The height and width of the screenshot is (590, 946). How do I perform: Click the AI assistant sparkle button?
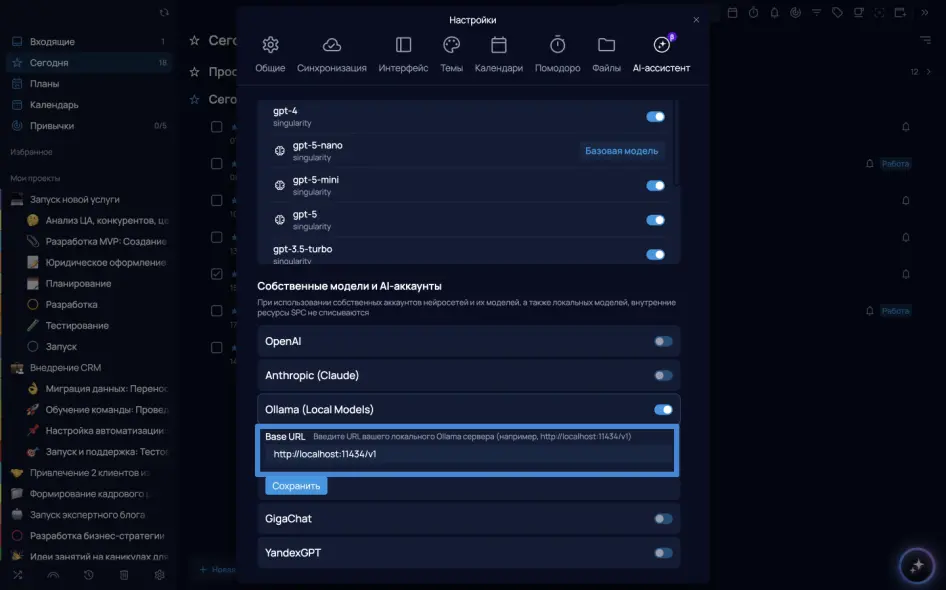coord(916,566)
